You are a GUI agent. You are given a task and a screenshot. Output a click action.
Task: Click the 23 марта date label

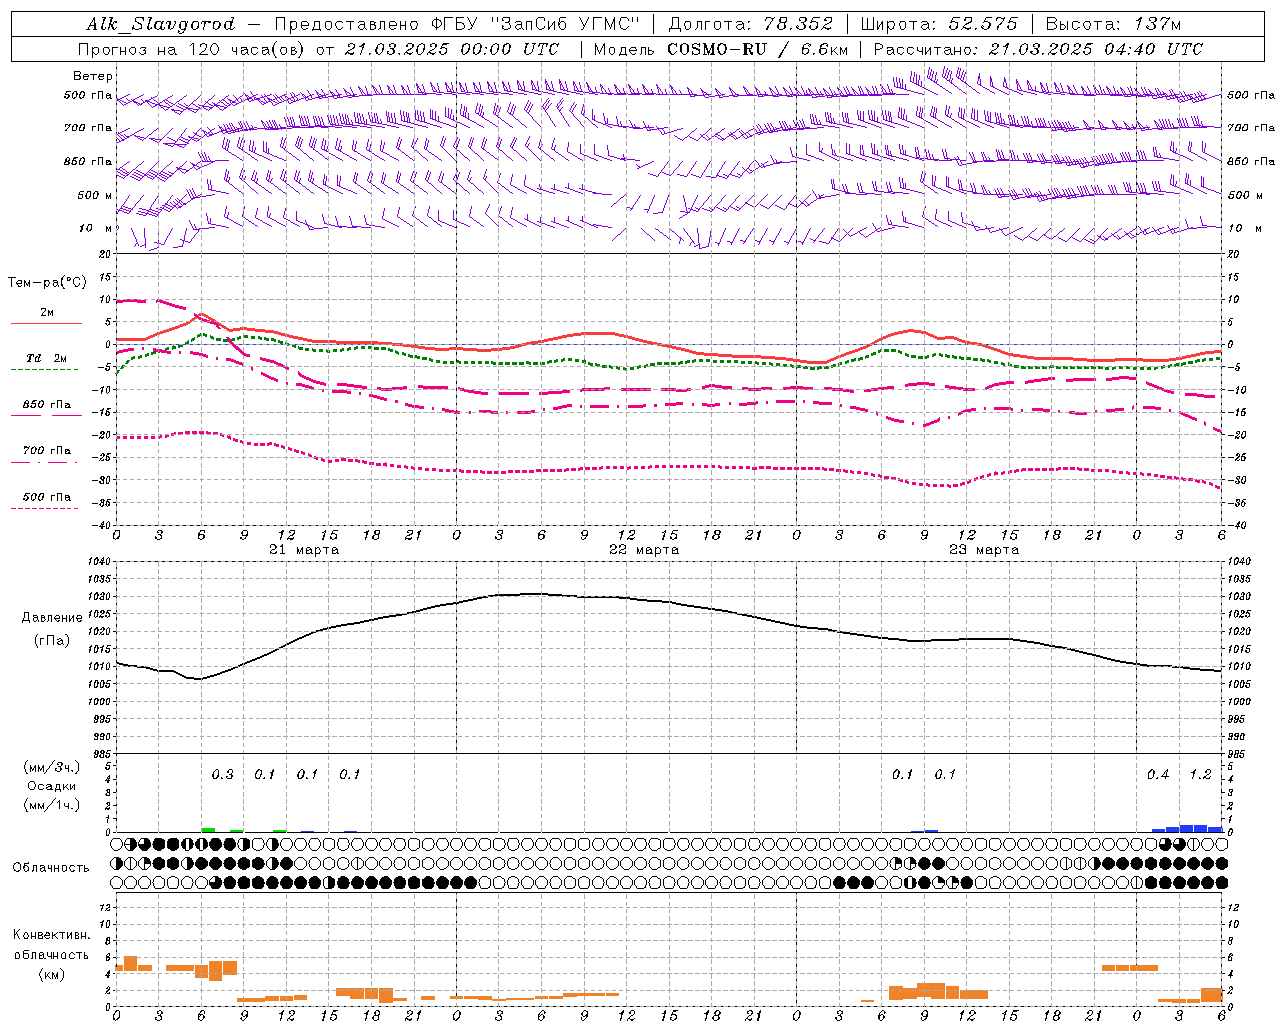(984, 550)
